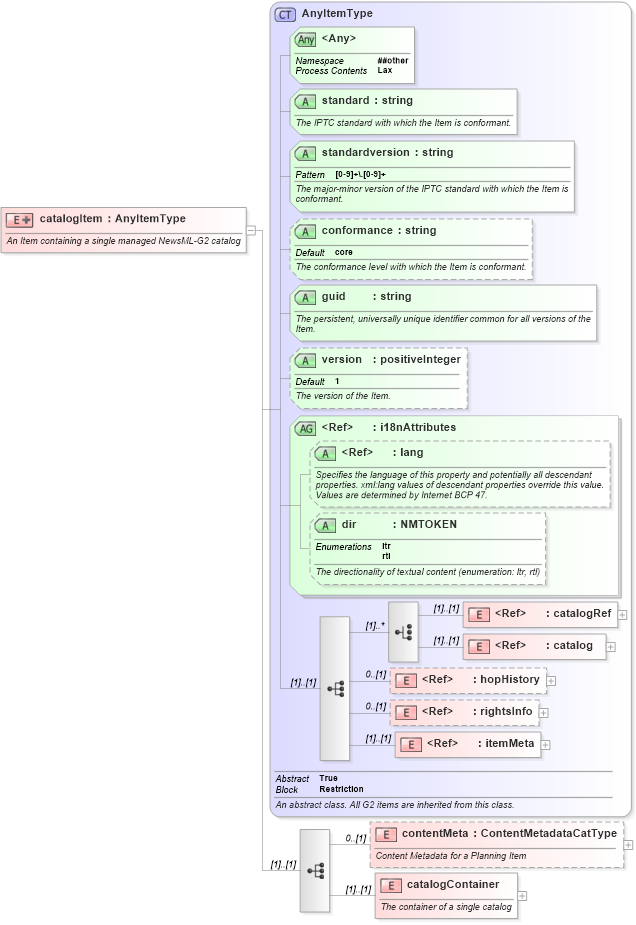
Task: Click the A icon of lang attribute
Action: [x=326, y=454]
